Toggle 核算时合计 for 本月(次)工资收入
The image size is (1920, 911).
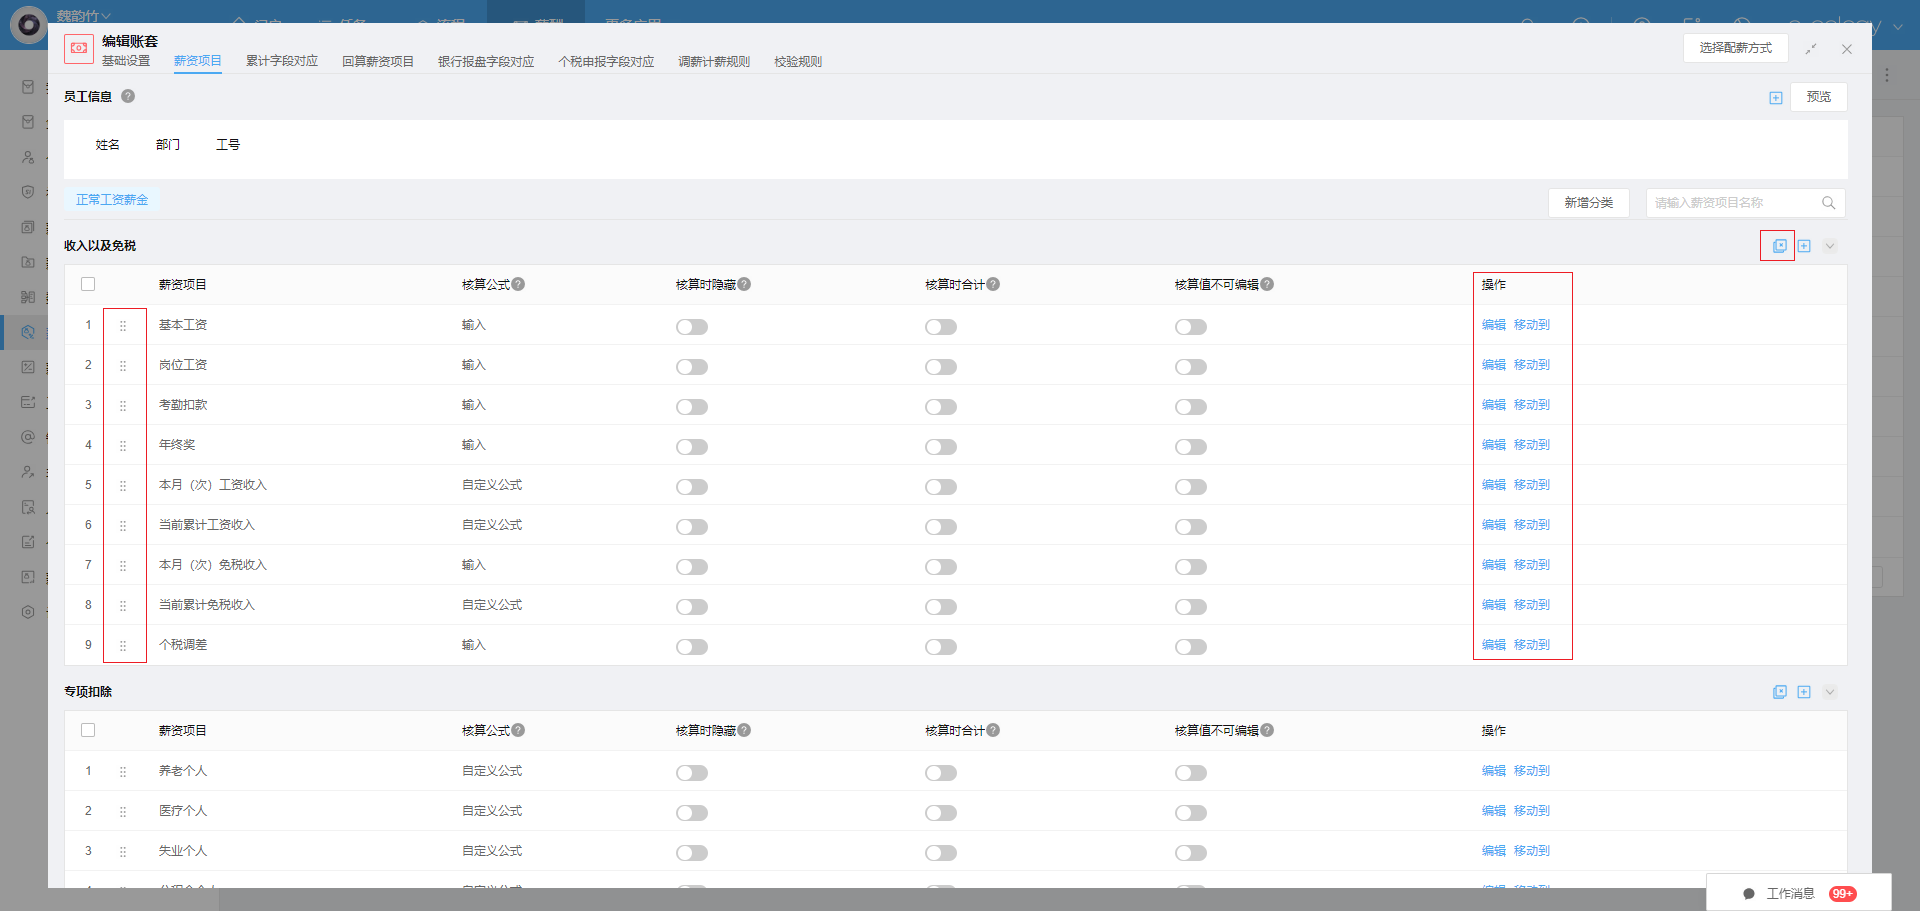point(941,487)
